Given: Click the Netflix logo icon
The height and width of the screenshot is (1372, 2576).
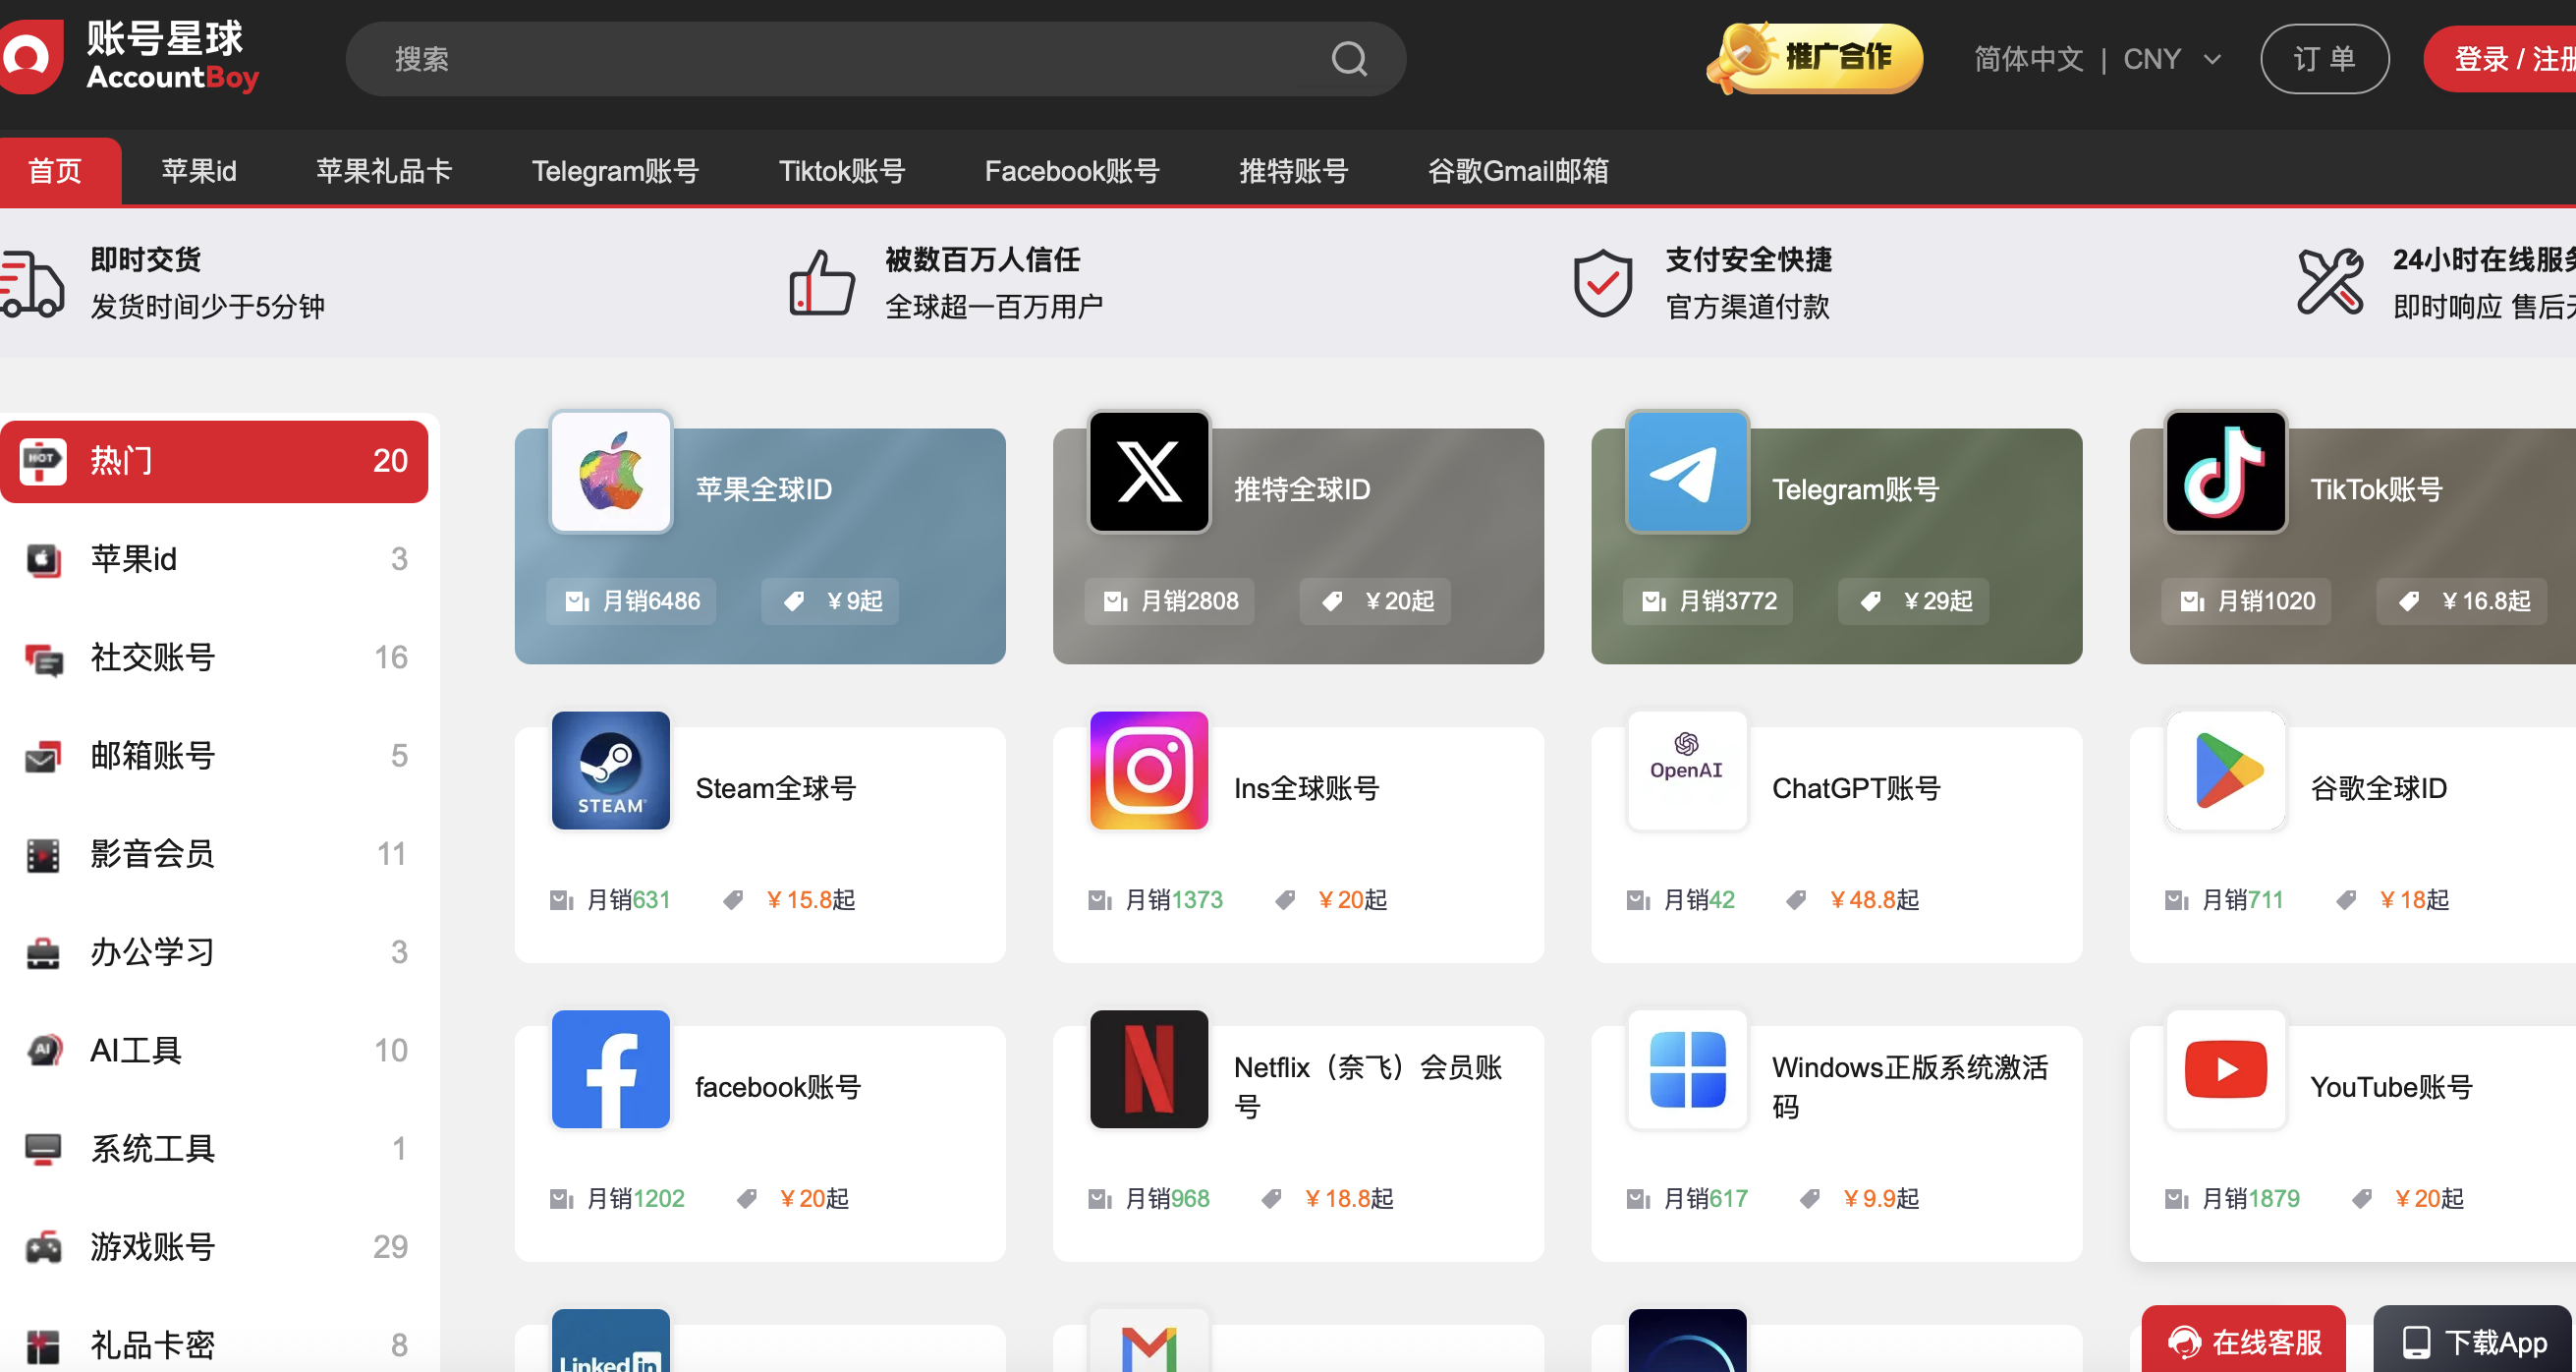Looking at the screenshot, I should [x=1148, y=1069].
